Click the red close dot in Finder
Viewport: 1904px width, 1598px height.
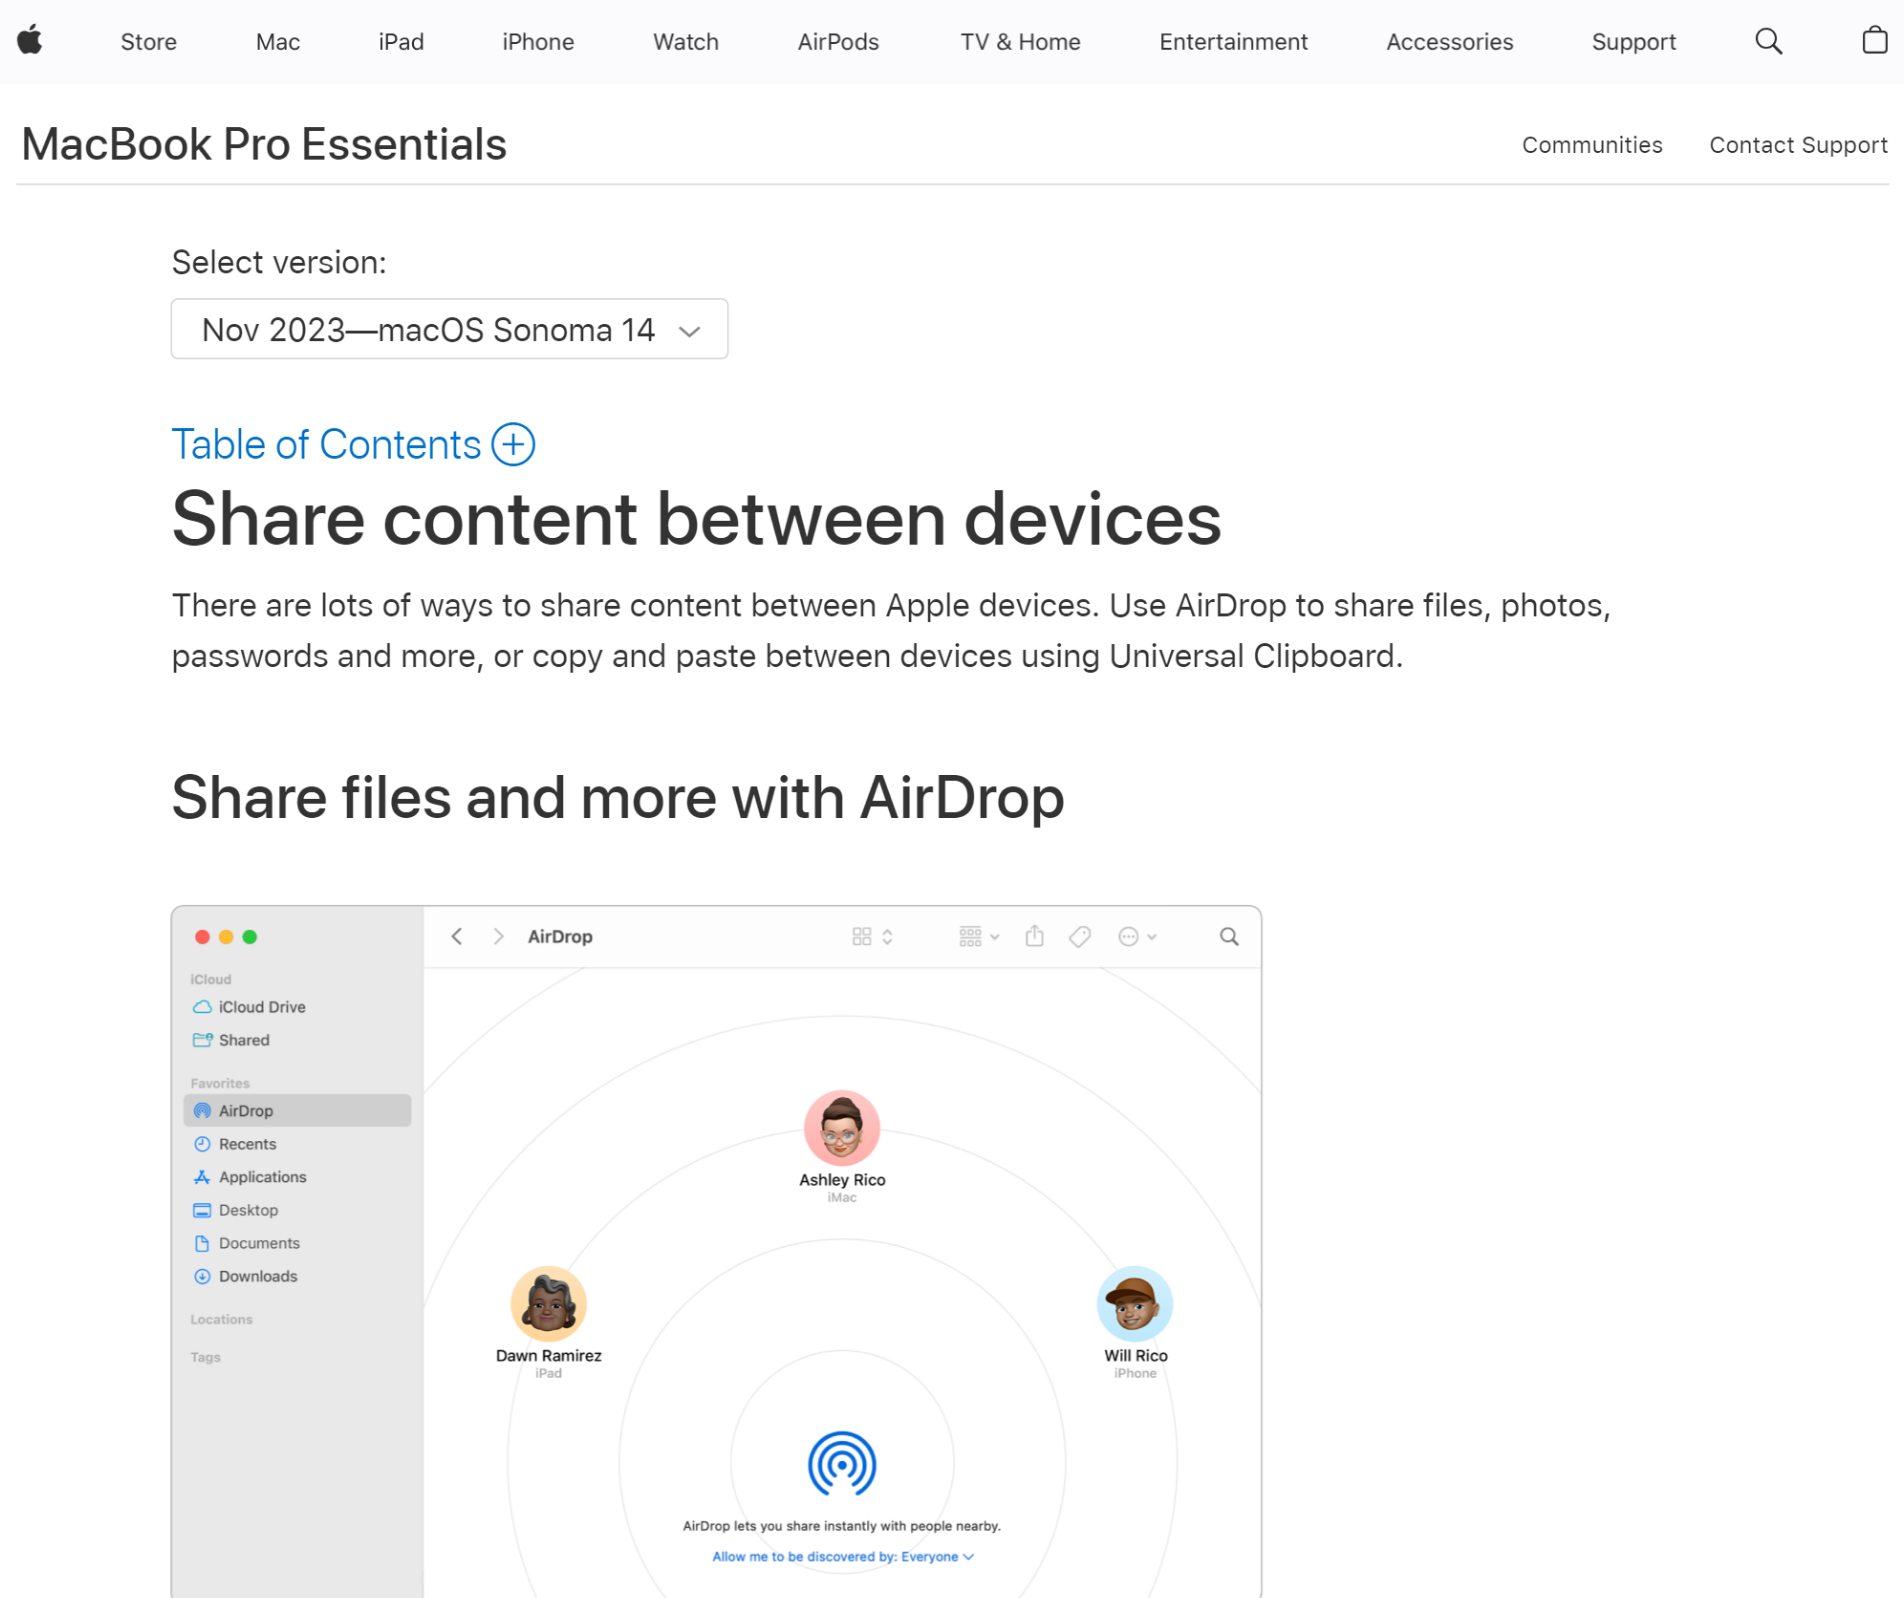[x=202, y=937]
